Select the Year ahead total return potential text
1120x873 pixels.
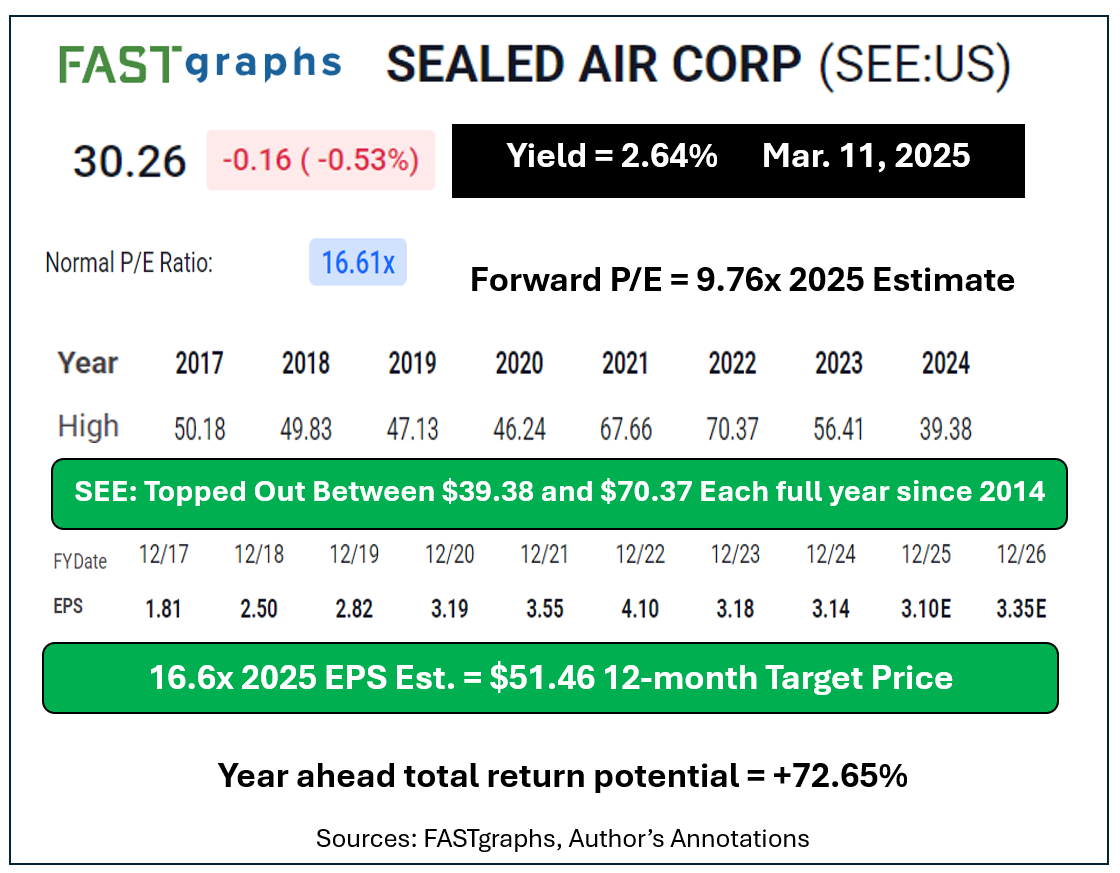562,775
